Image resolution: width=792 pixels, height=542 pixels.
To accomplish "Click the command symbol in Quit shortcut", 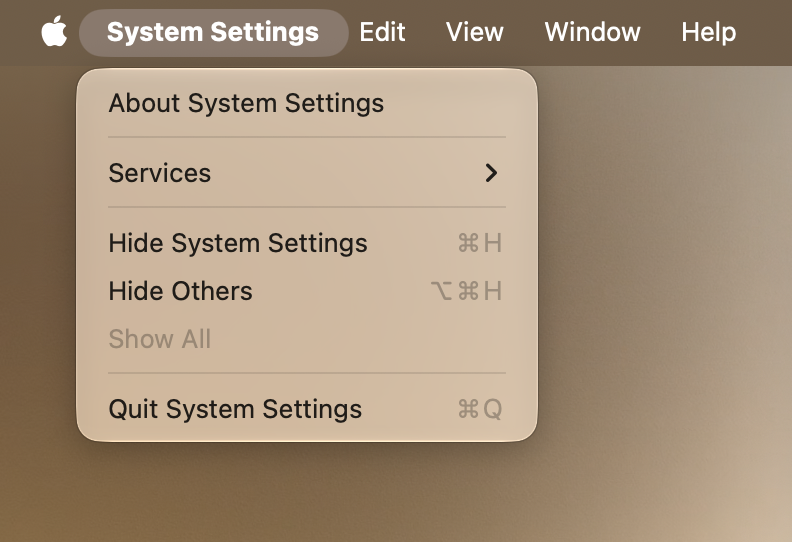I will click(x=468, y=409).
